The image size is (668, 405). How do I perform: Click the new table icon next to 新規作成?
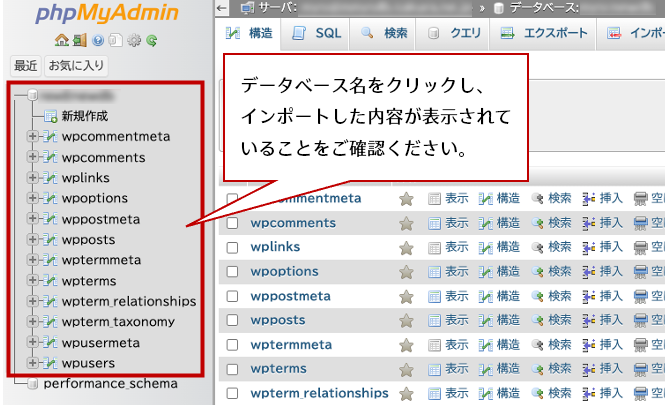[51, 116]
